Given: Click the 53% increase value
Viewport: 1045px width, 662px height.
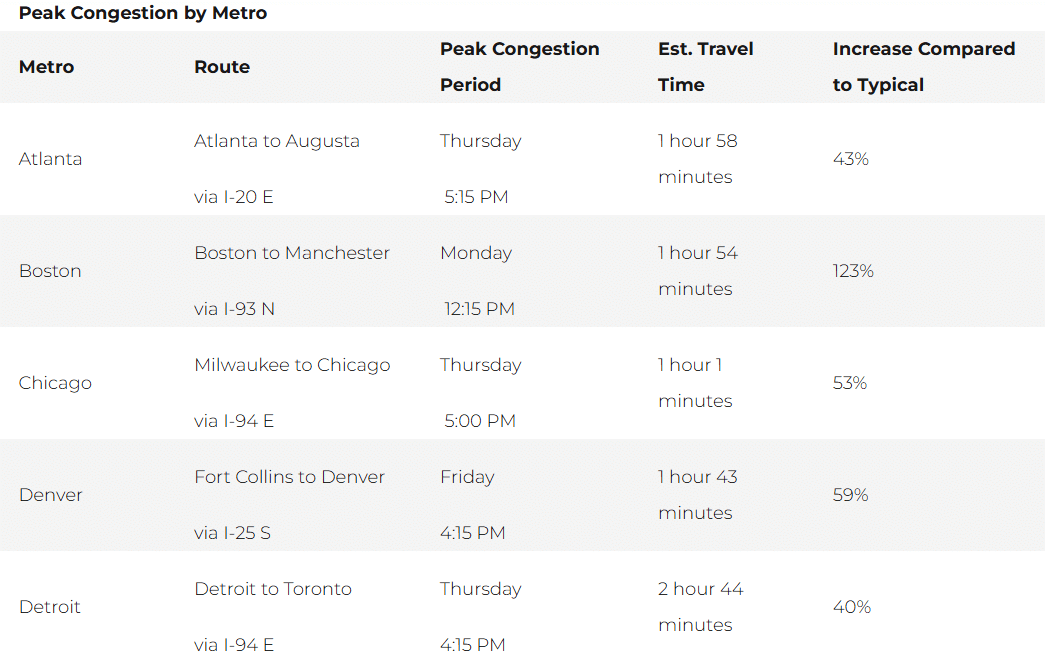Looking at the screenshot, I should click(x=850, y=383).
